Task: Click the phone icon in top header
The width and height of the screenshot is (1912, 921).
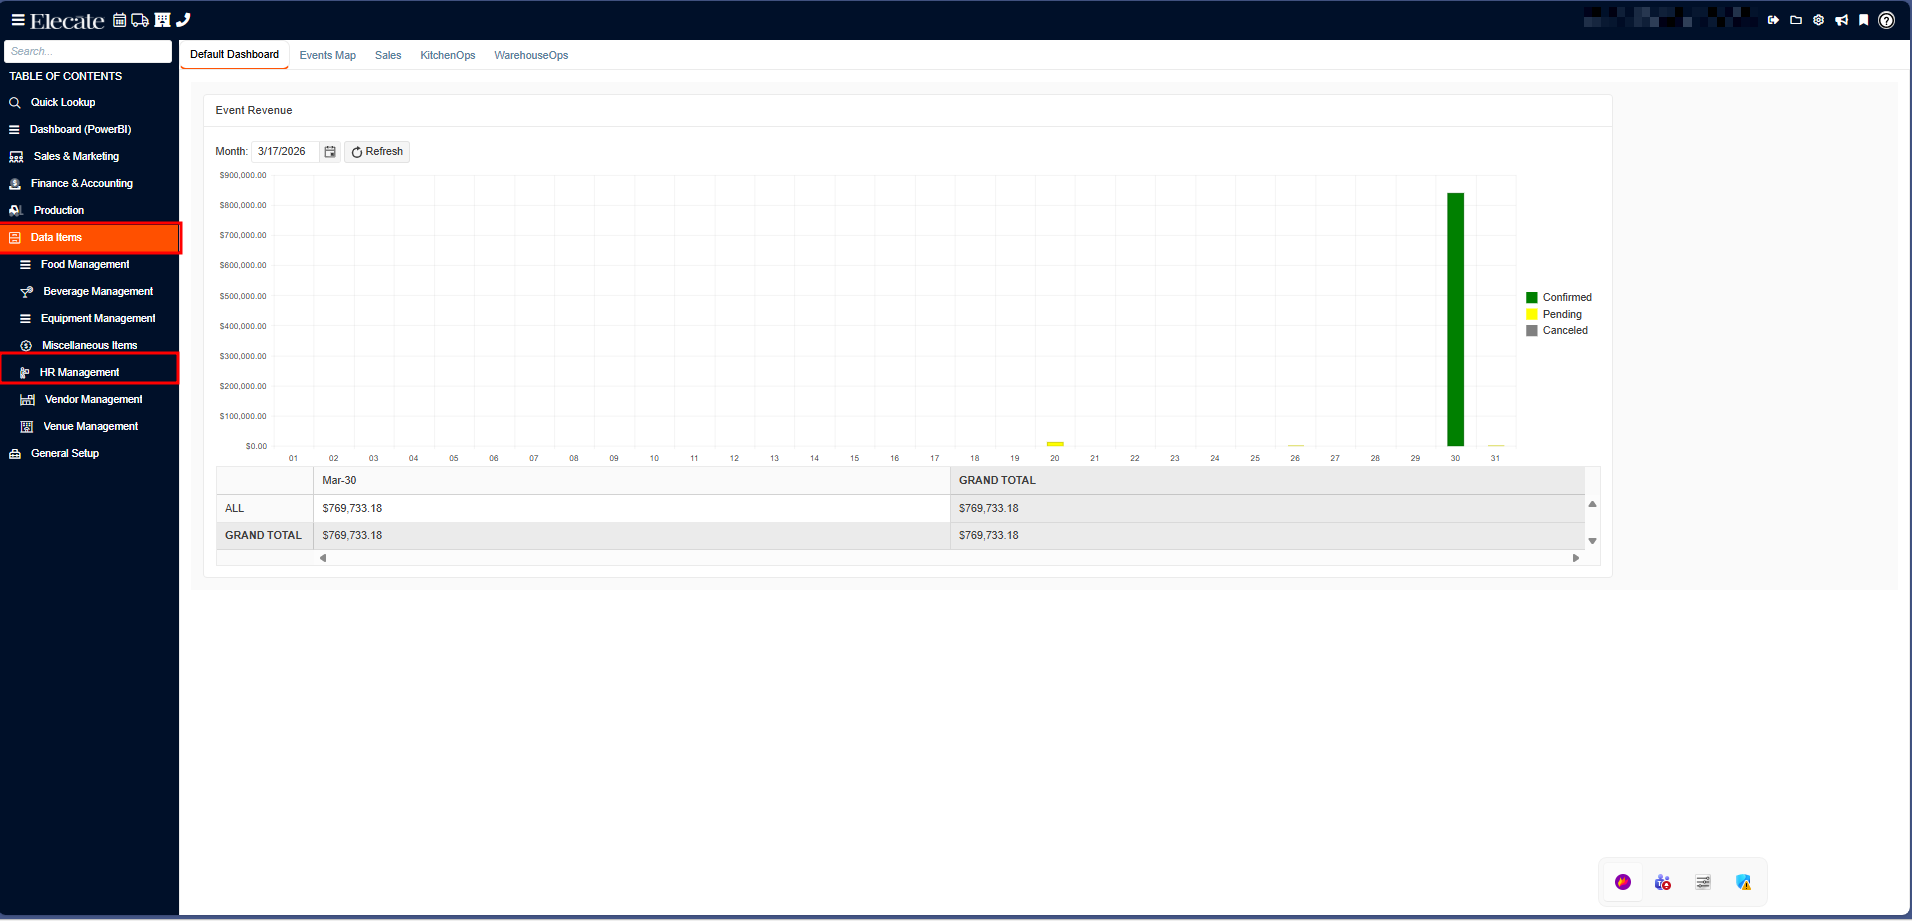Action: (x=183, y=20)
